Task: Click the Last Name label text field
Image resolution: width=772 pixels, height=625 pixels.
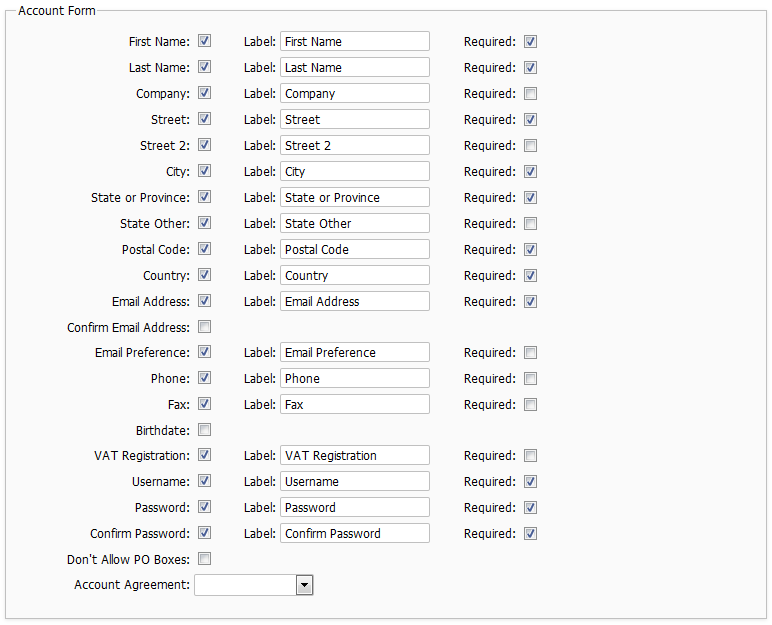Action: (x=354, y=68)
